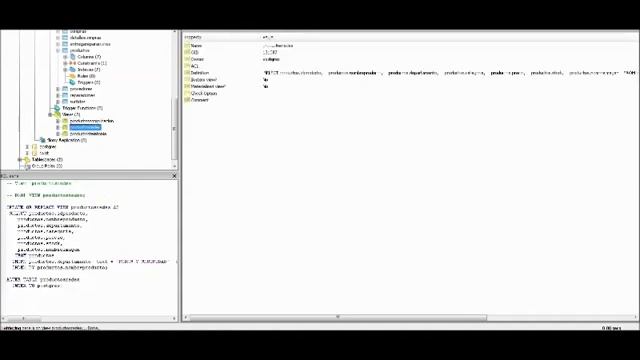Click the ALTER TABLE productosverdes line
The image size is (640, 360).
(x=43, y=280)
